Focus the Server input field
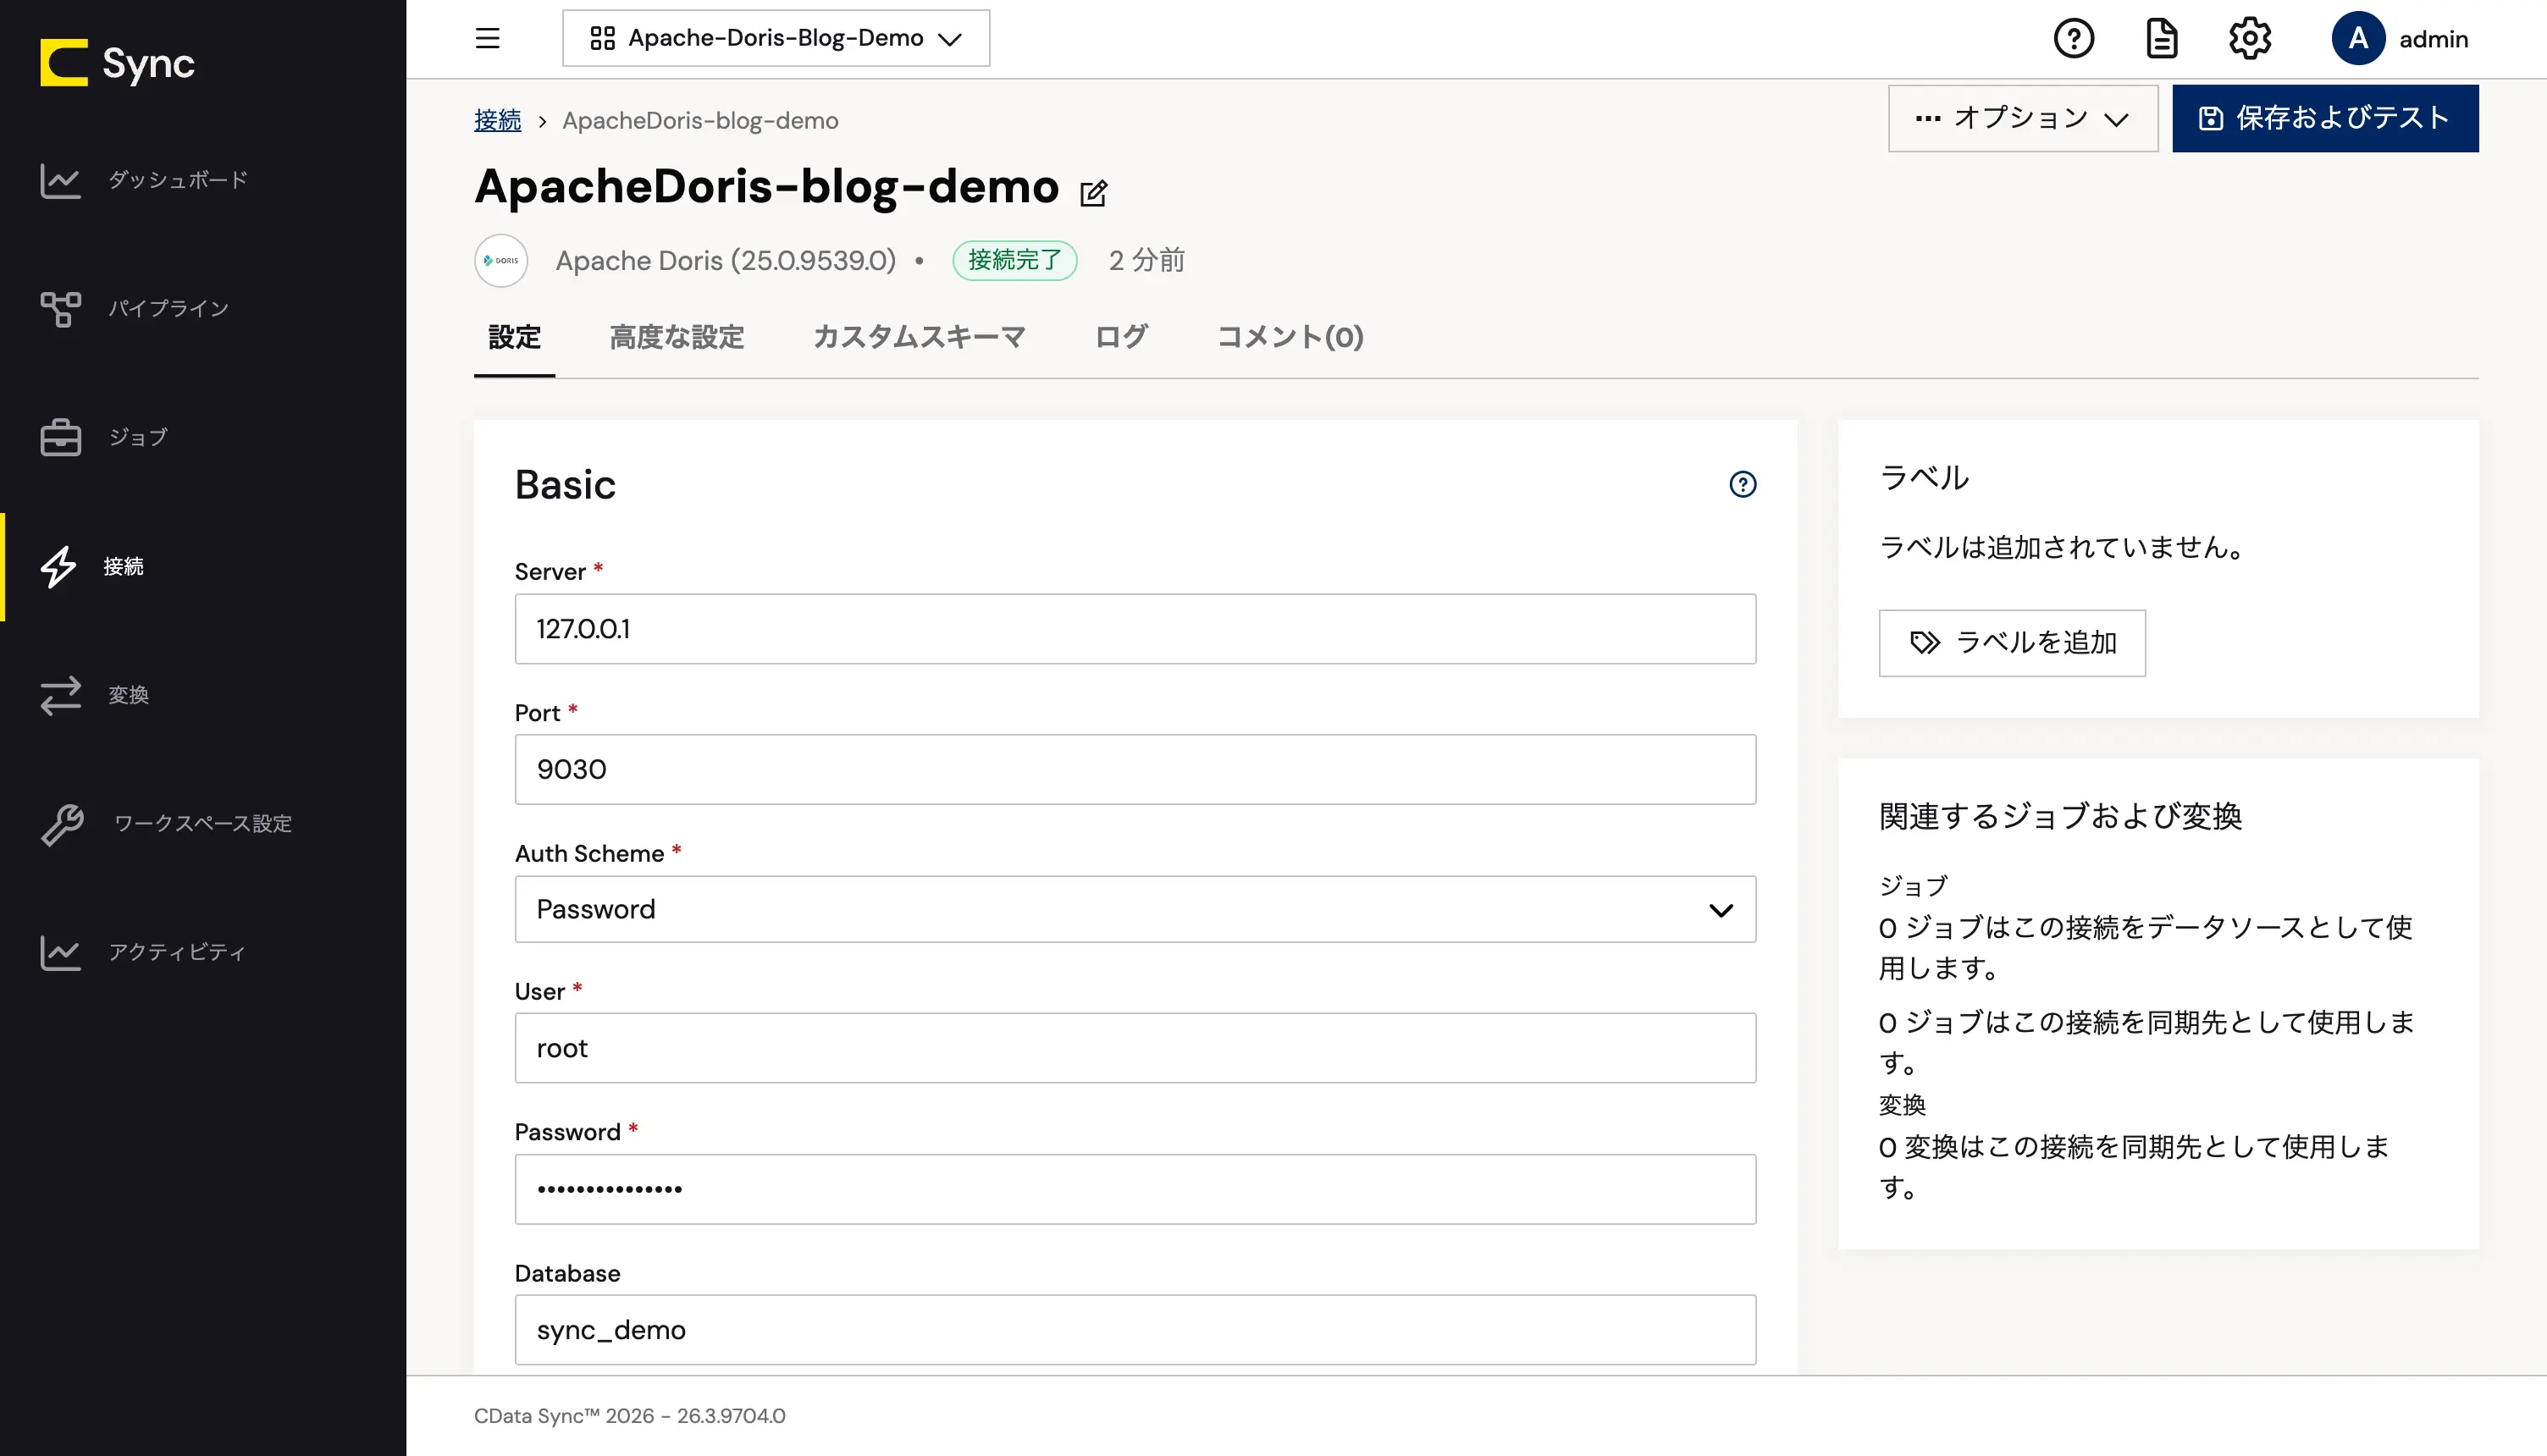2547x1456 pixels. [x=1135, y=629]
